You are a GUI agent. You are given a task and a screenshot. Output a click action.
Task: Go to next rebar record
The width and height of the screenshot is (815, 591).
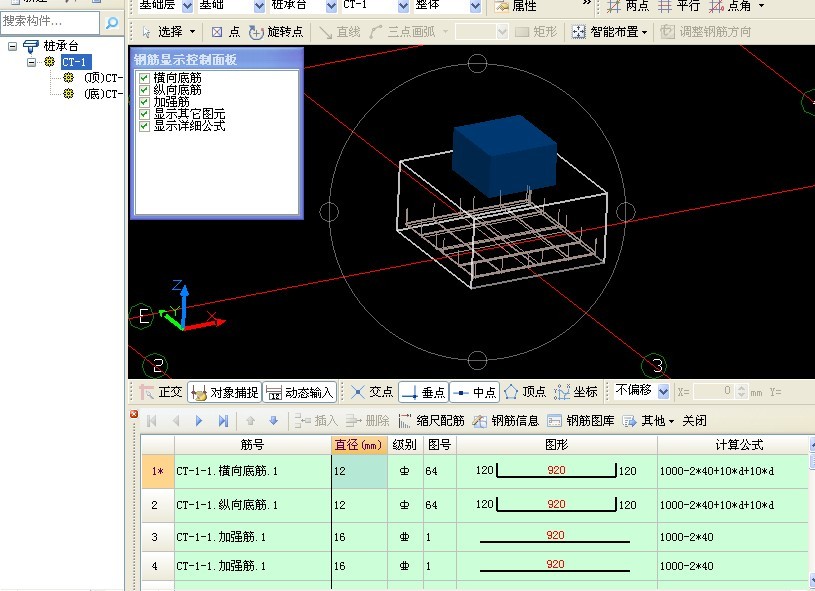[x=199, y=421]
